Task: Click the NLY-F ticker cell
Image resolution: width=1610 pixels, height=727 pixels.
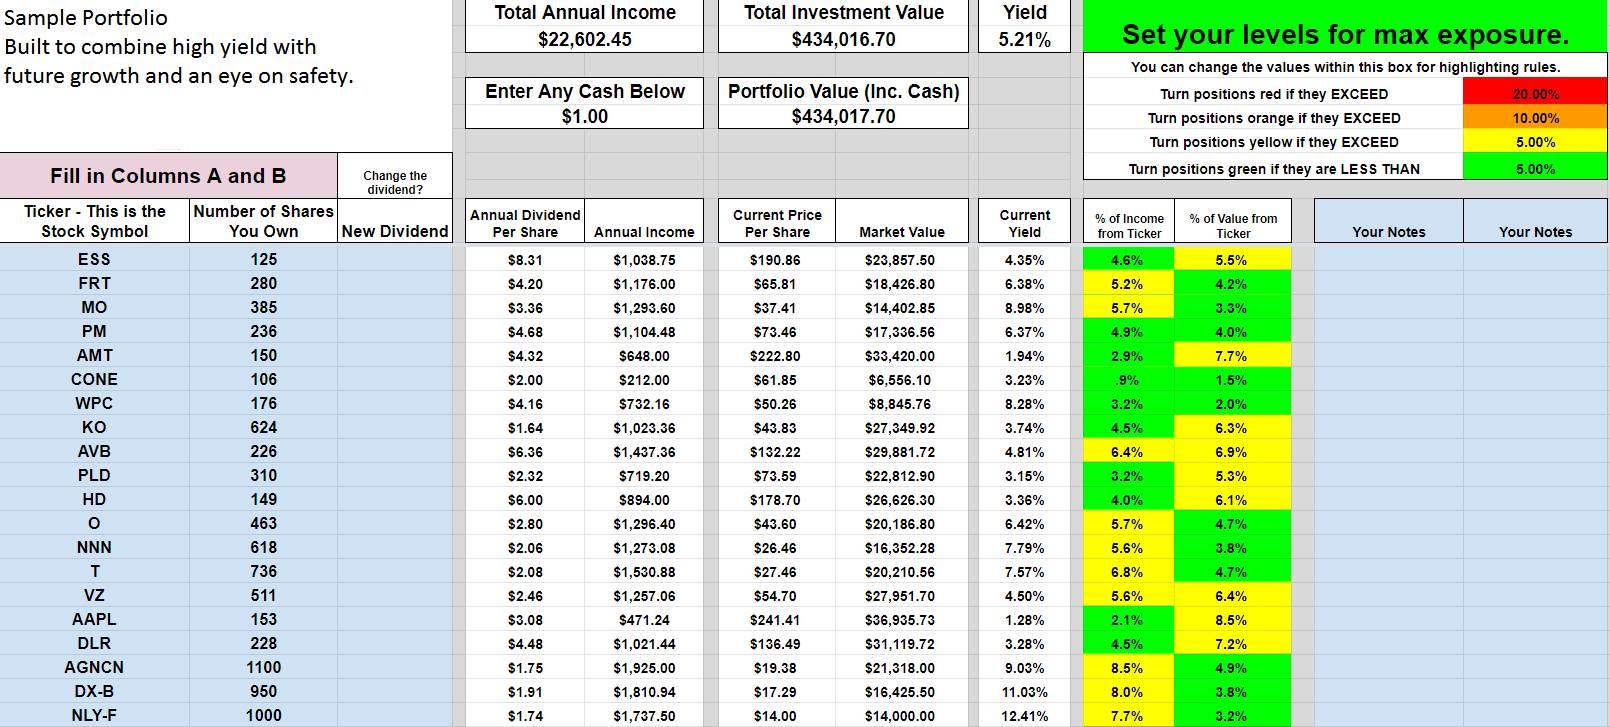Action: pos(94,715)
